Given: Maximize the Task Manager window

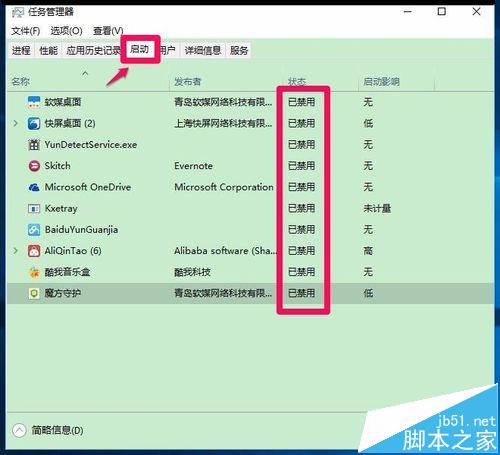Looking at the screenshot, I should click(442, 12).
